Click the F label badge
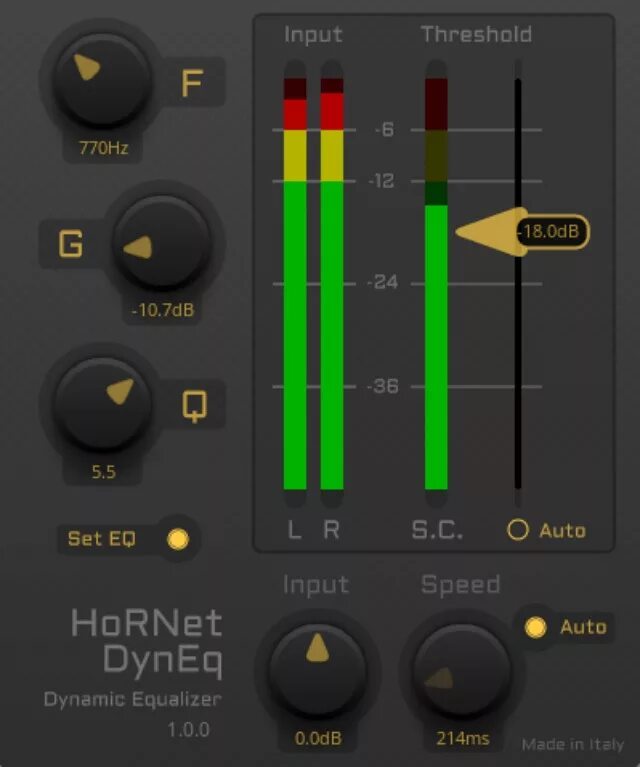 192,83
